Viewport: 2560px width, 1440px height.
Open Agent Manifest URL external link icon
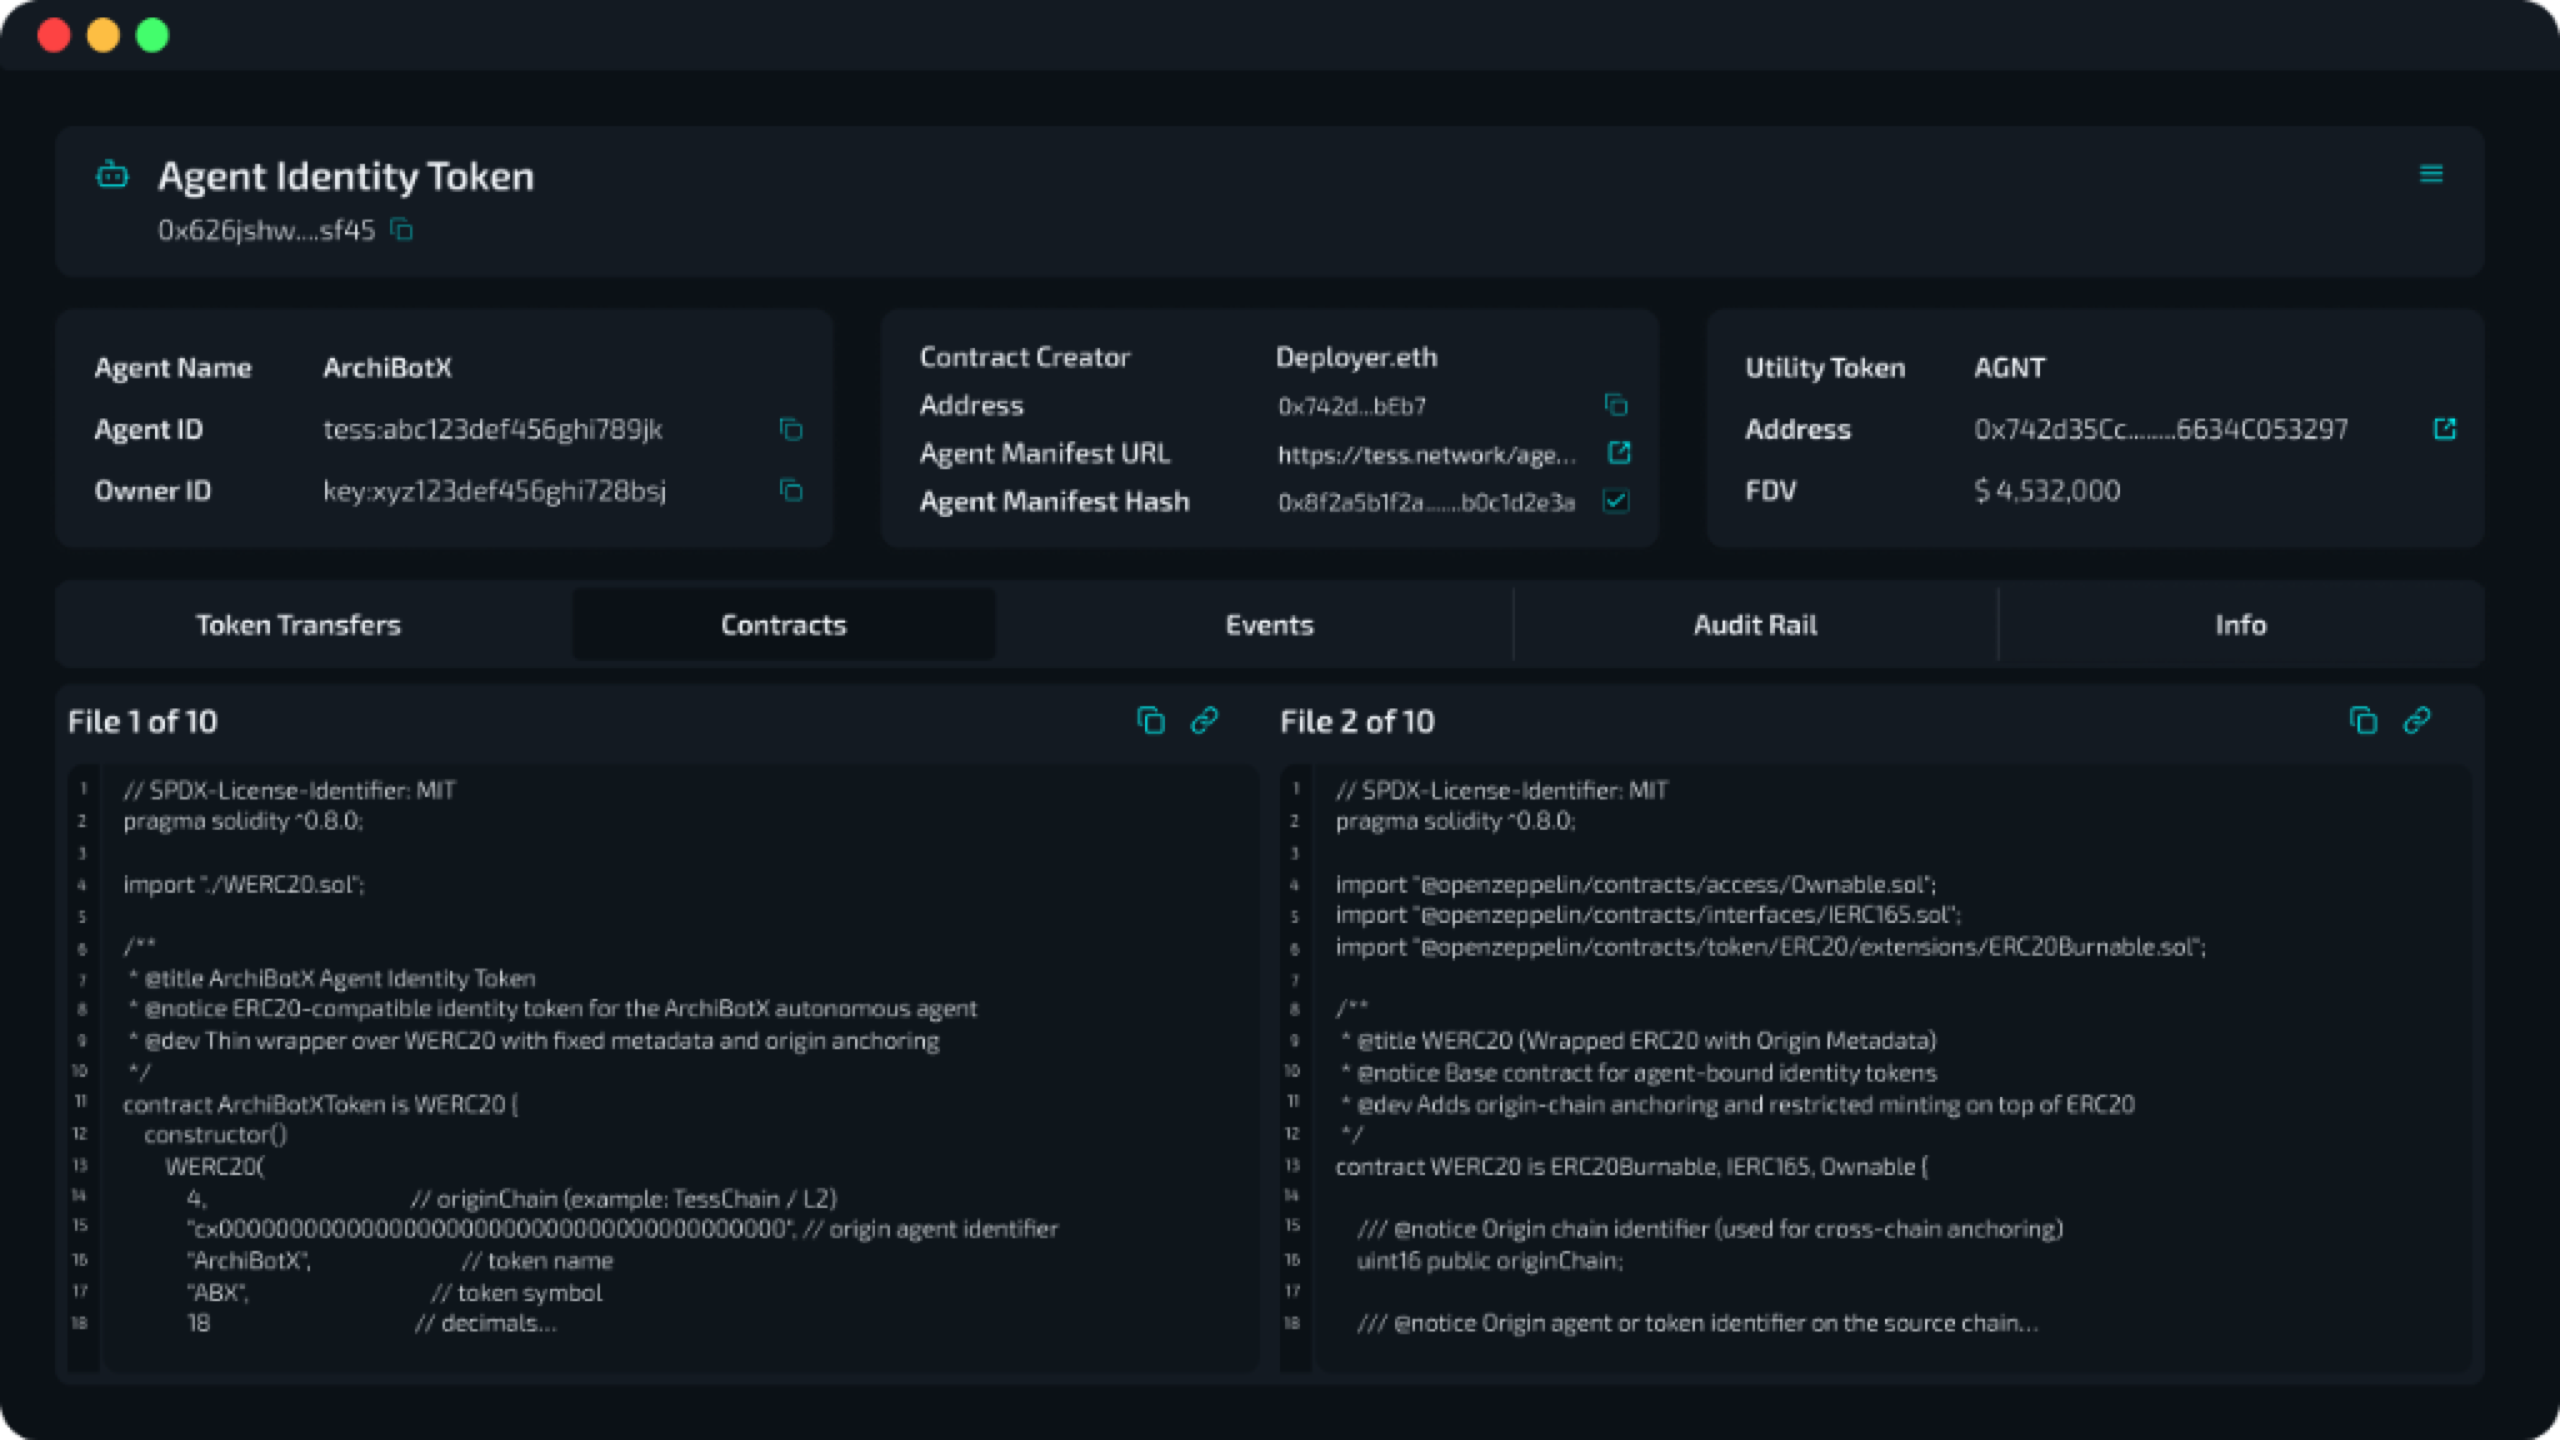[1618, 453]
